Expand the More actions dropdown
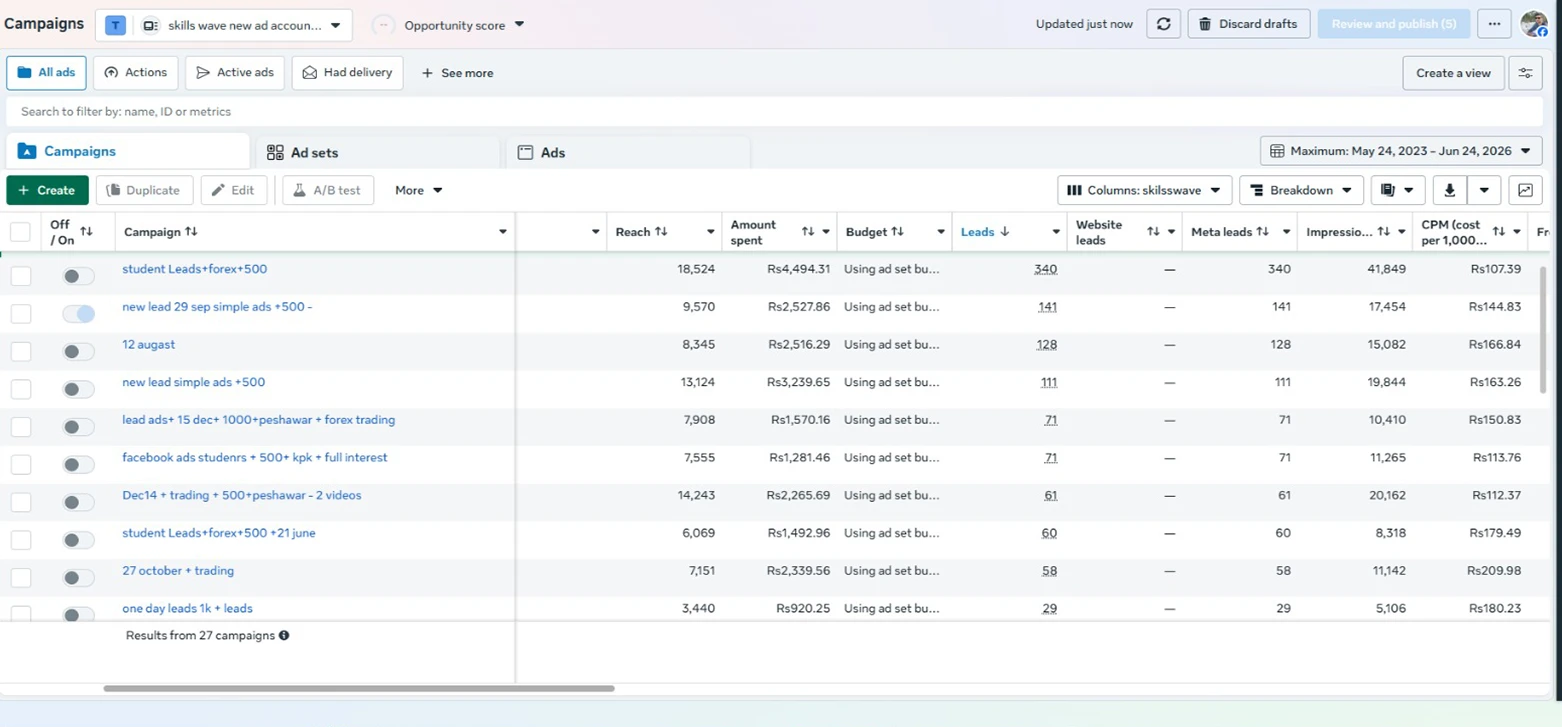1562x727 pixels. (x=418, y=190)
